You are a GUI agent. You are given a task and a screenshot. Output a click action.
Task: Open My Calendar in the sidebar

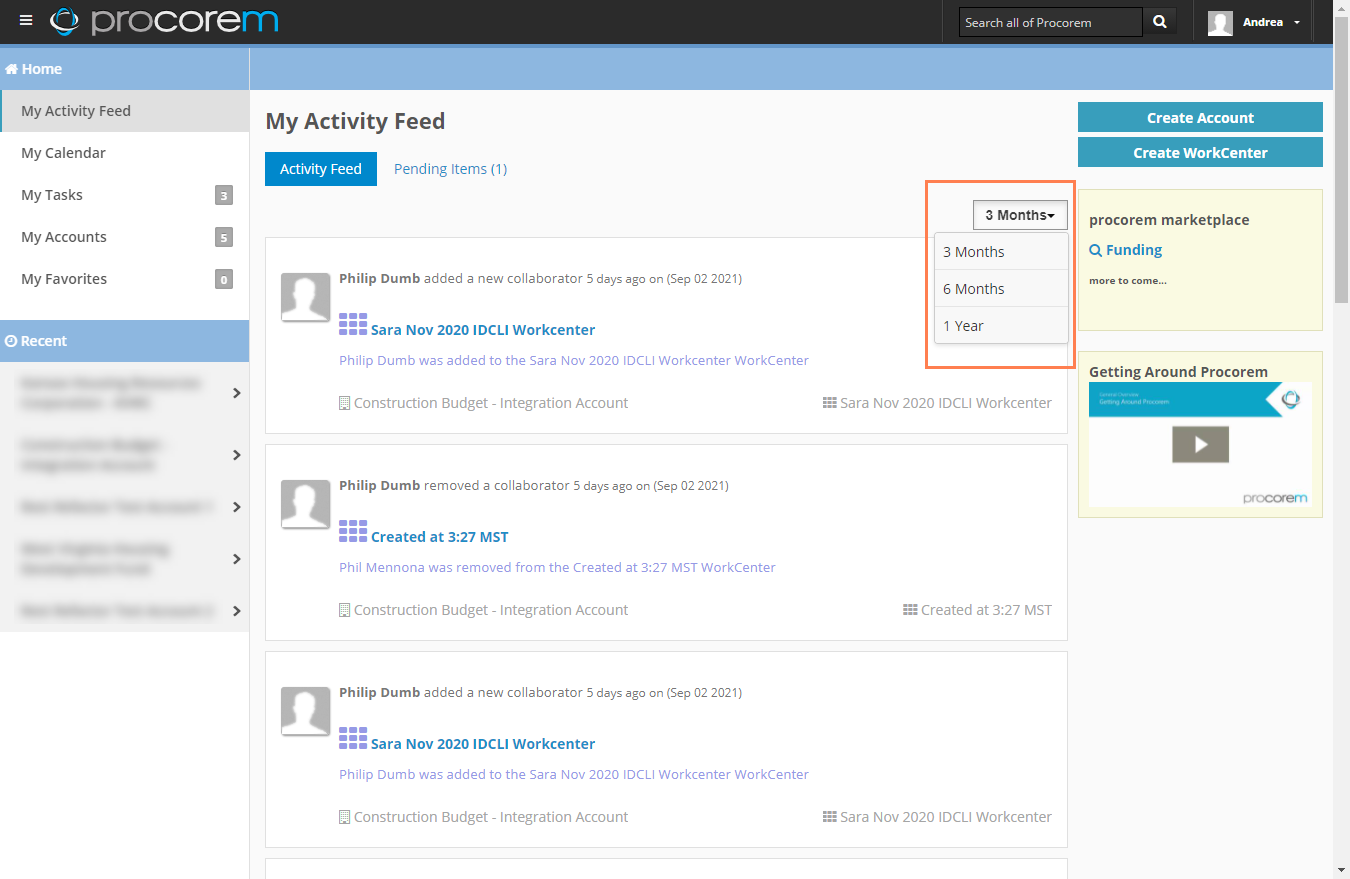point(124,153)
